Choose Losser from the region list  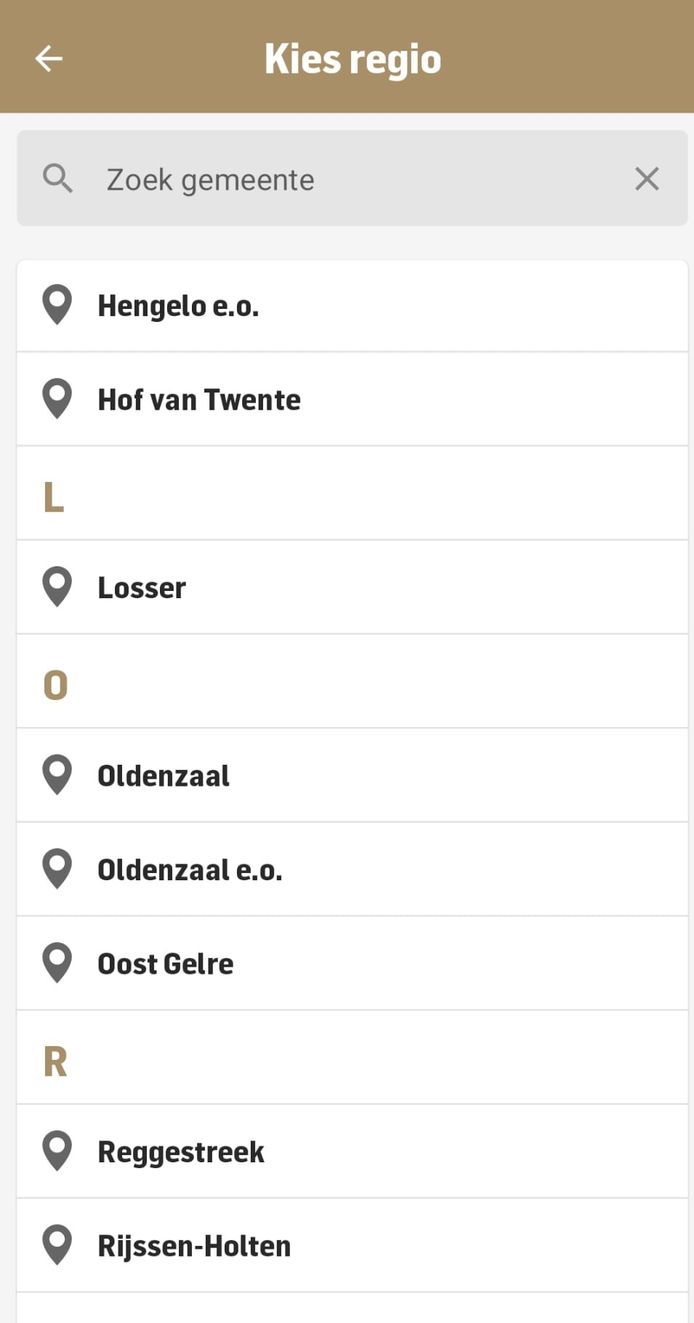click(141, 588)
